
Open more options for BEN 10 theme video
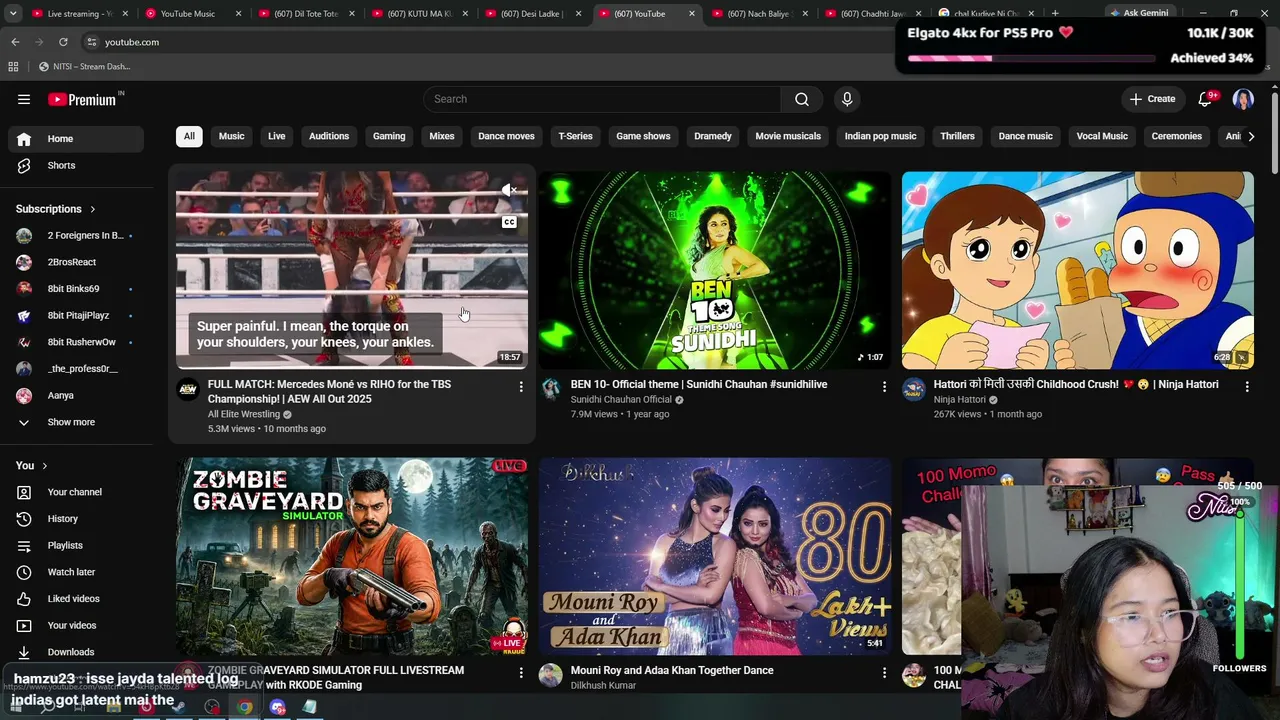(884, 386)
